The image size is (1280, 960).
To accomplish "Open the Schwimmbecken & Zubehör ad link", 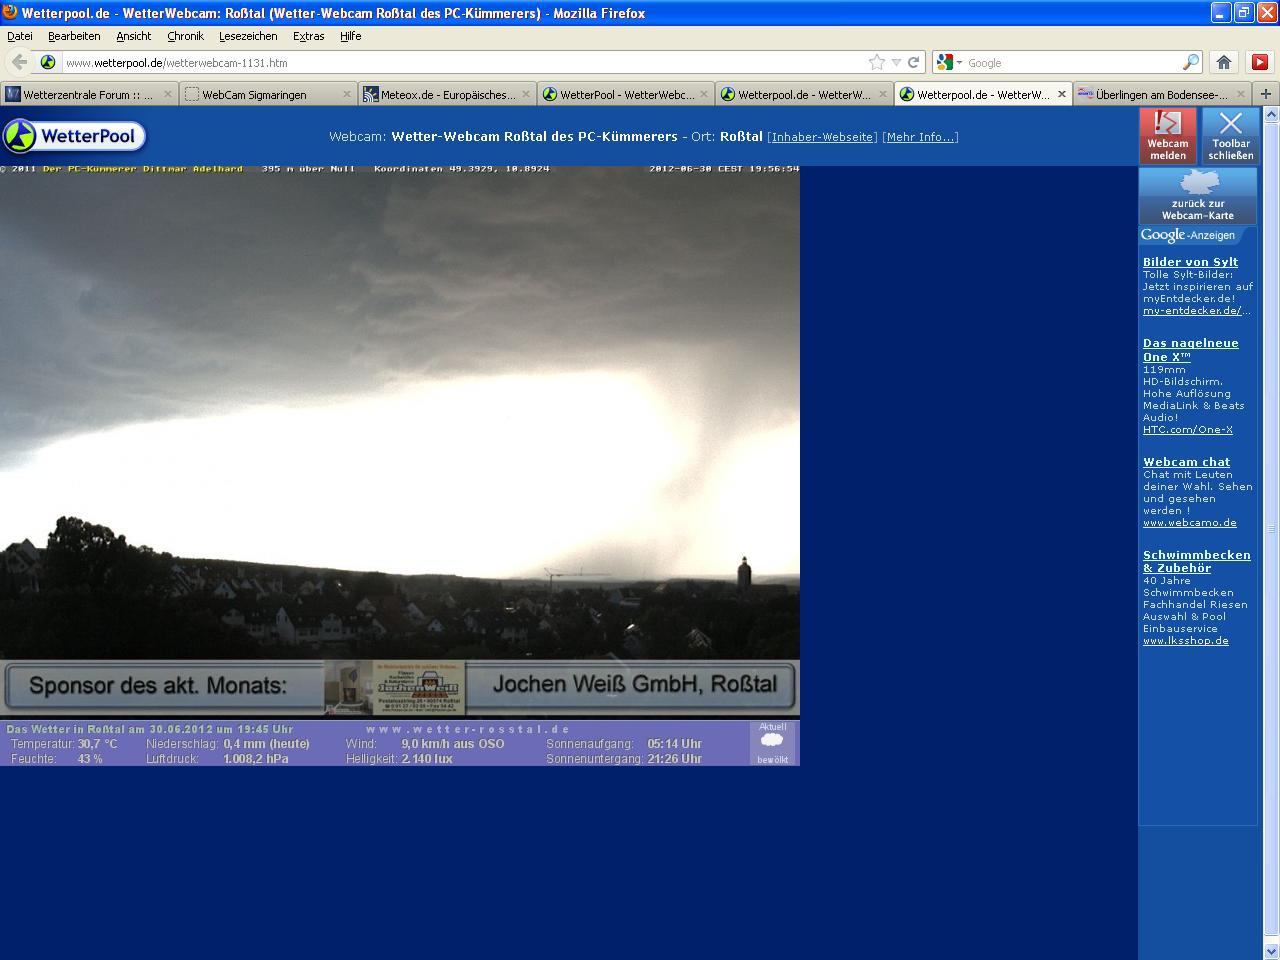I will point(1196,561).
